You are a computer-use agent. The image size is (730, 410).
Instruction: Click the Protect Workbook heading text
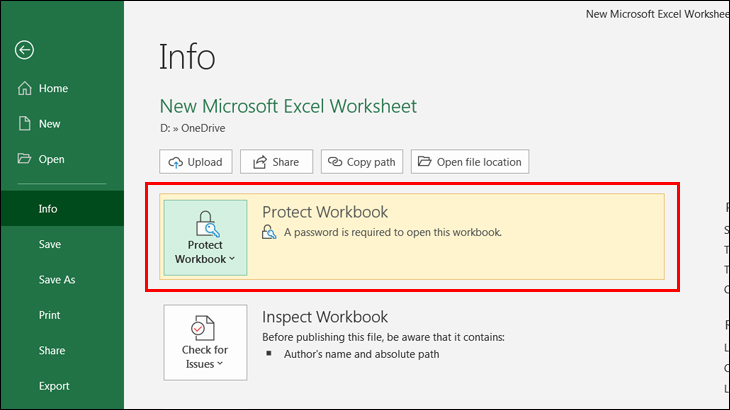[325, 212]
